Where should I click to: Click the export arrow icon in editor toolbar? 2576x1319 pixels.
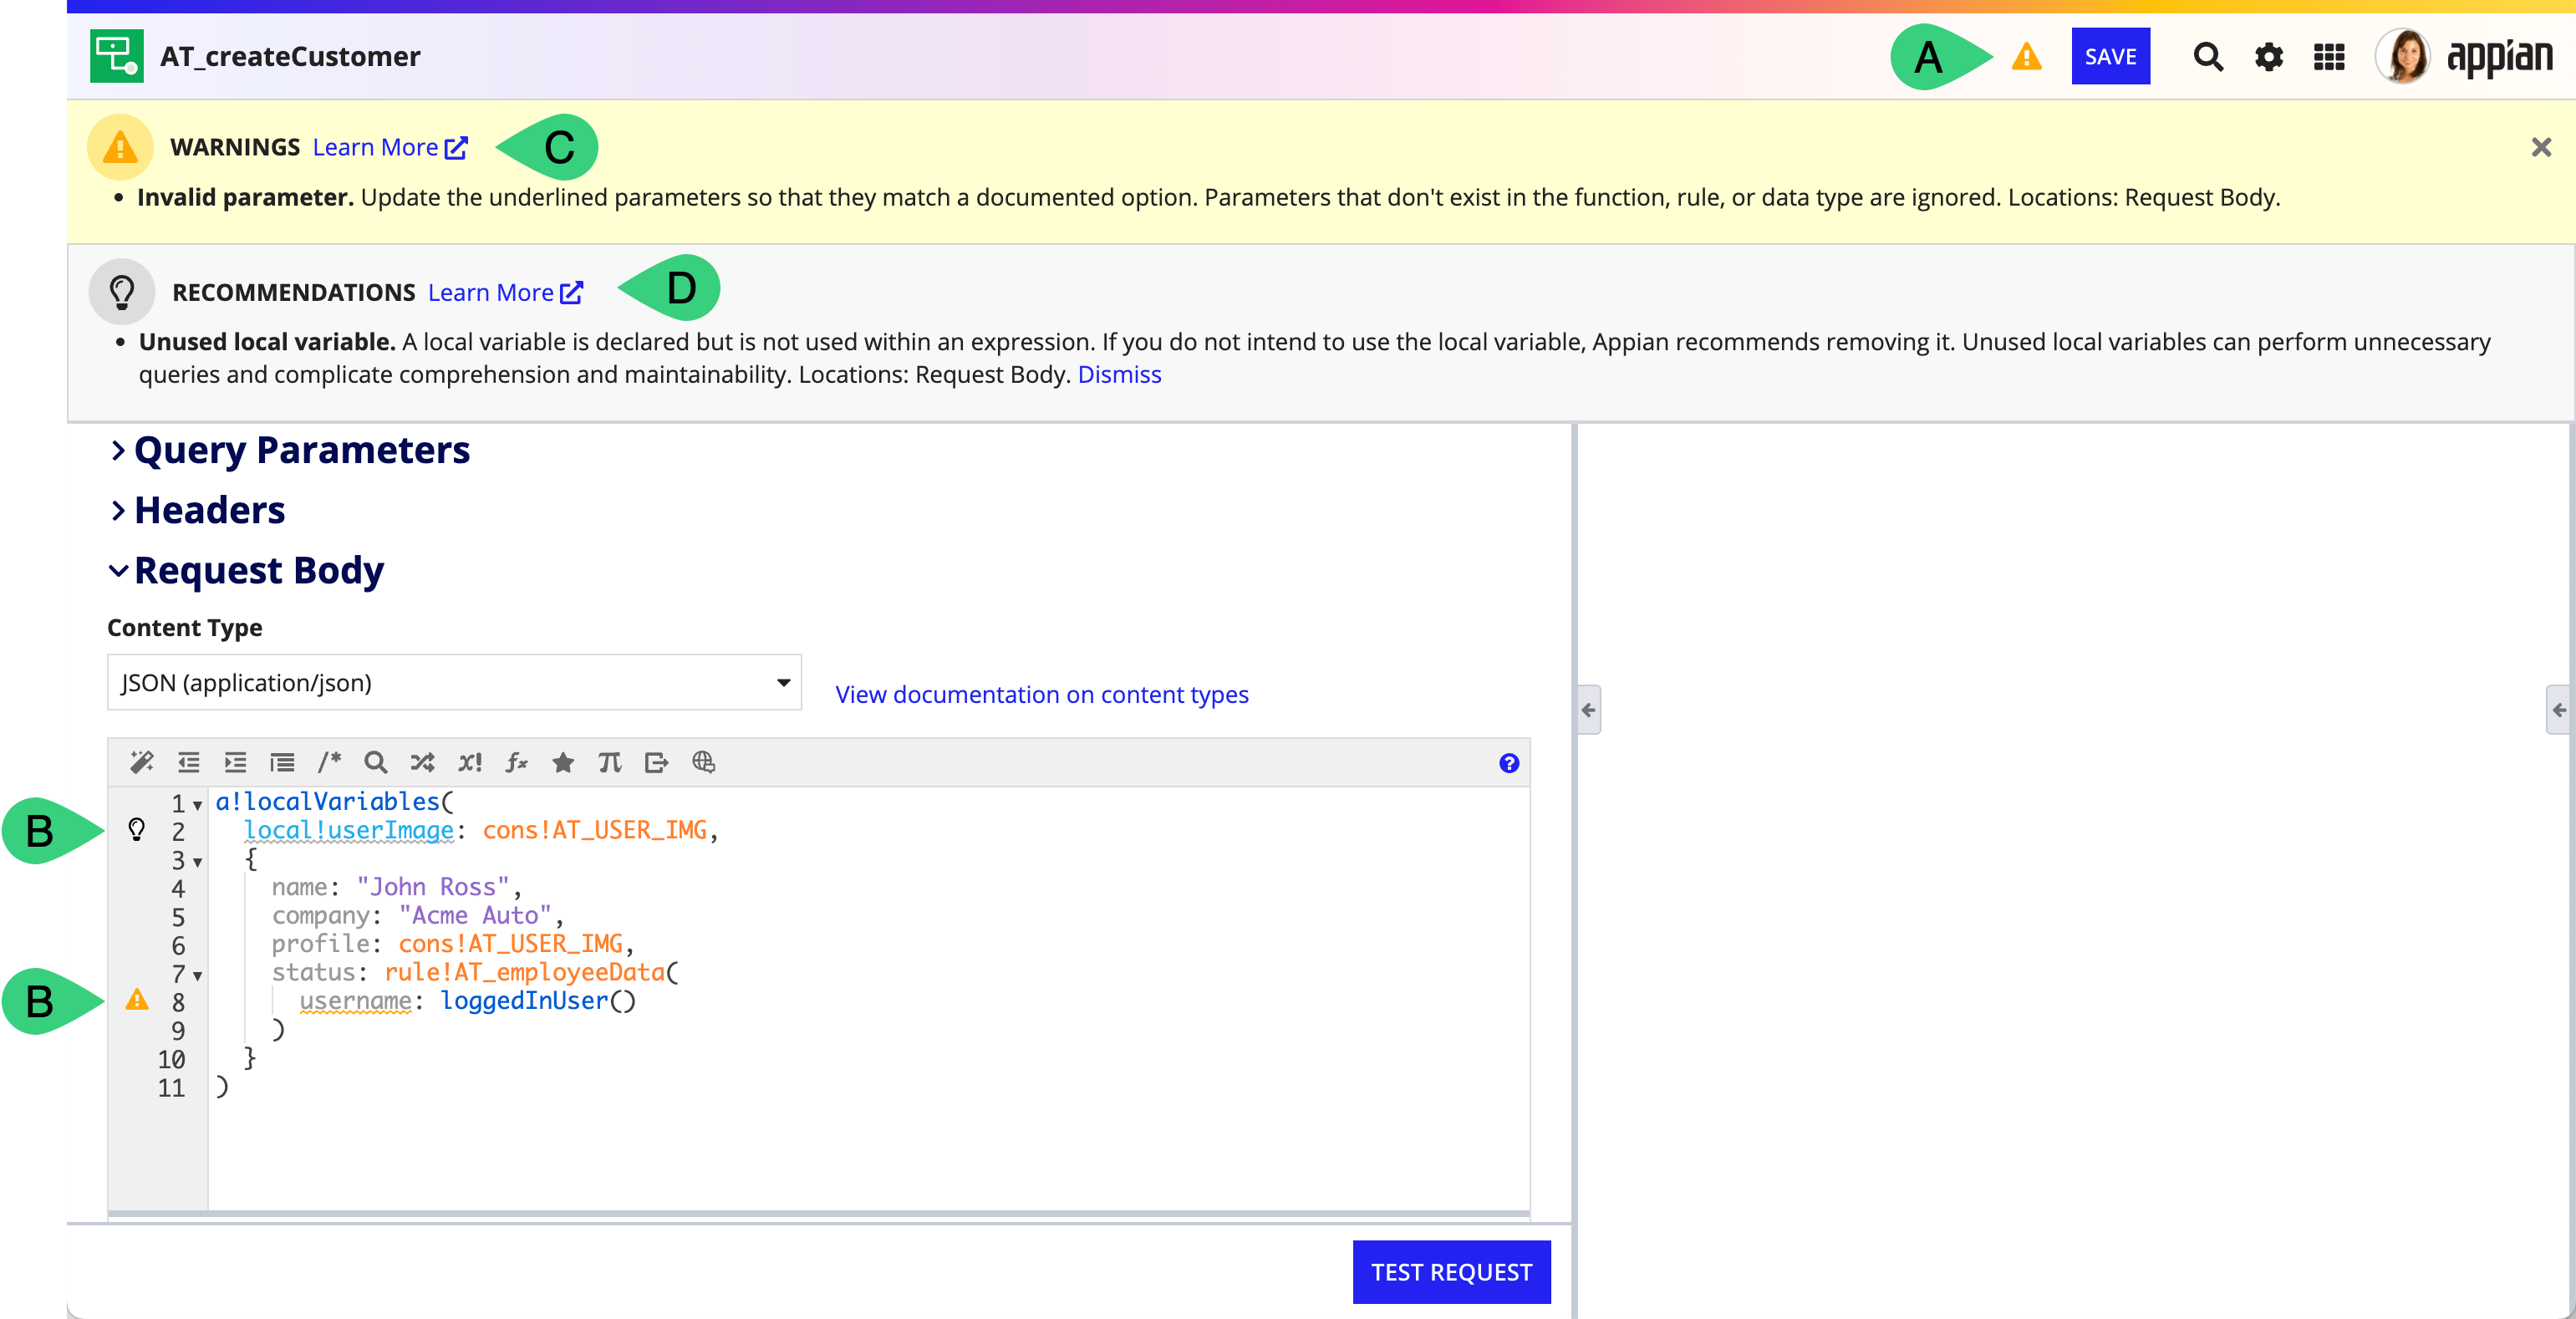(x=656, y=763)
